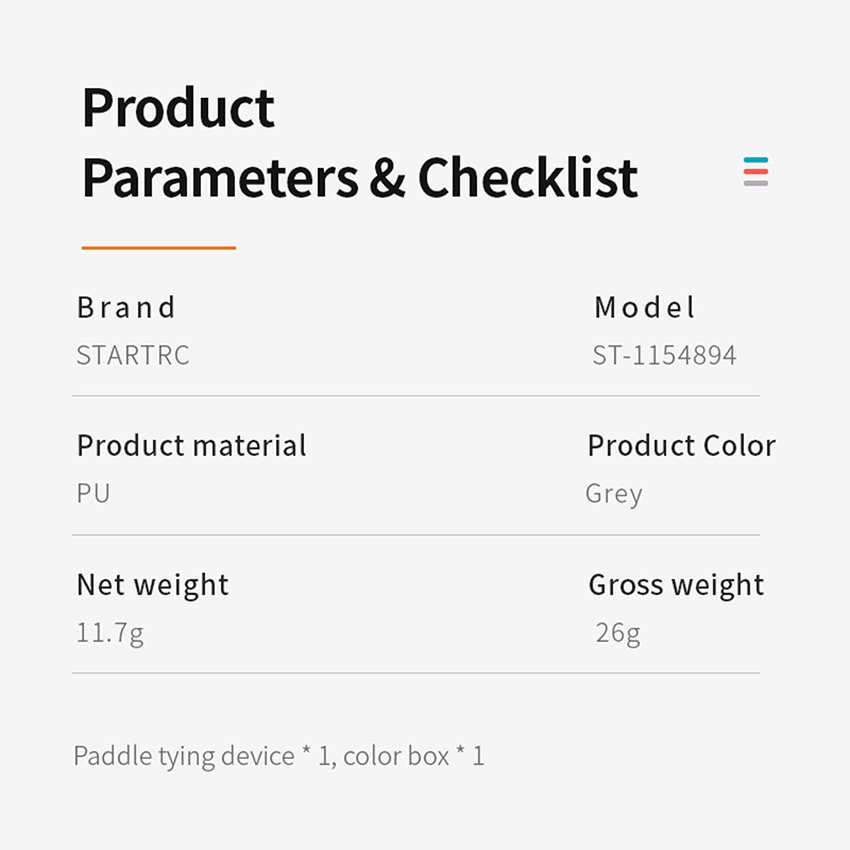Click the 26g gross weight value

point(618,633)
